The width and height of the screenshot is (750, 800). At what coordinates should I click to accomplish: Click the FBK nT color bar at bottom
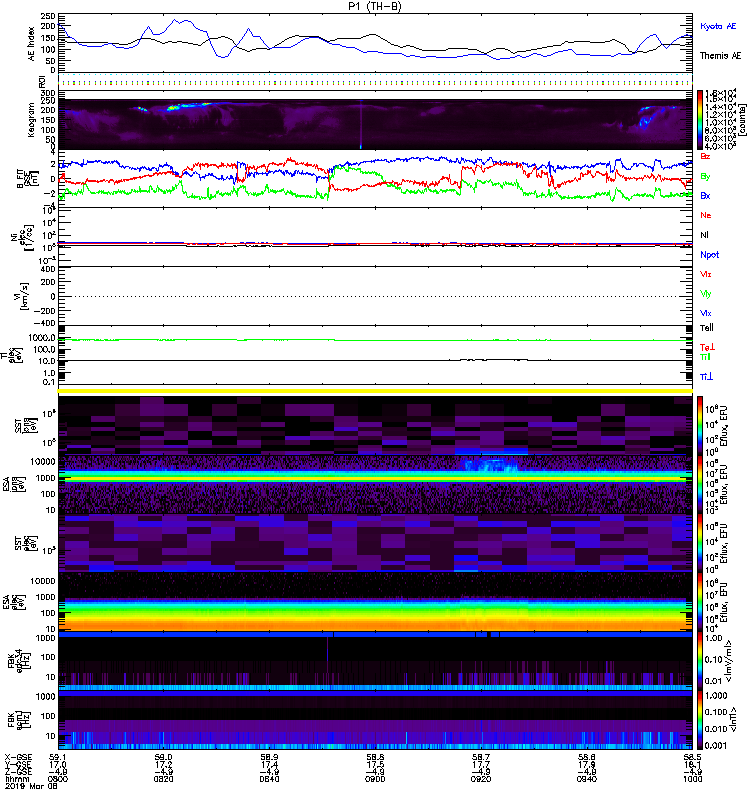tap(699, 720)
